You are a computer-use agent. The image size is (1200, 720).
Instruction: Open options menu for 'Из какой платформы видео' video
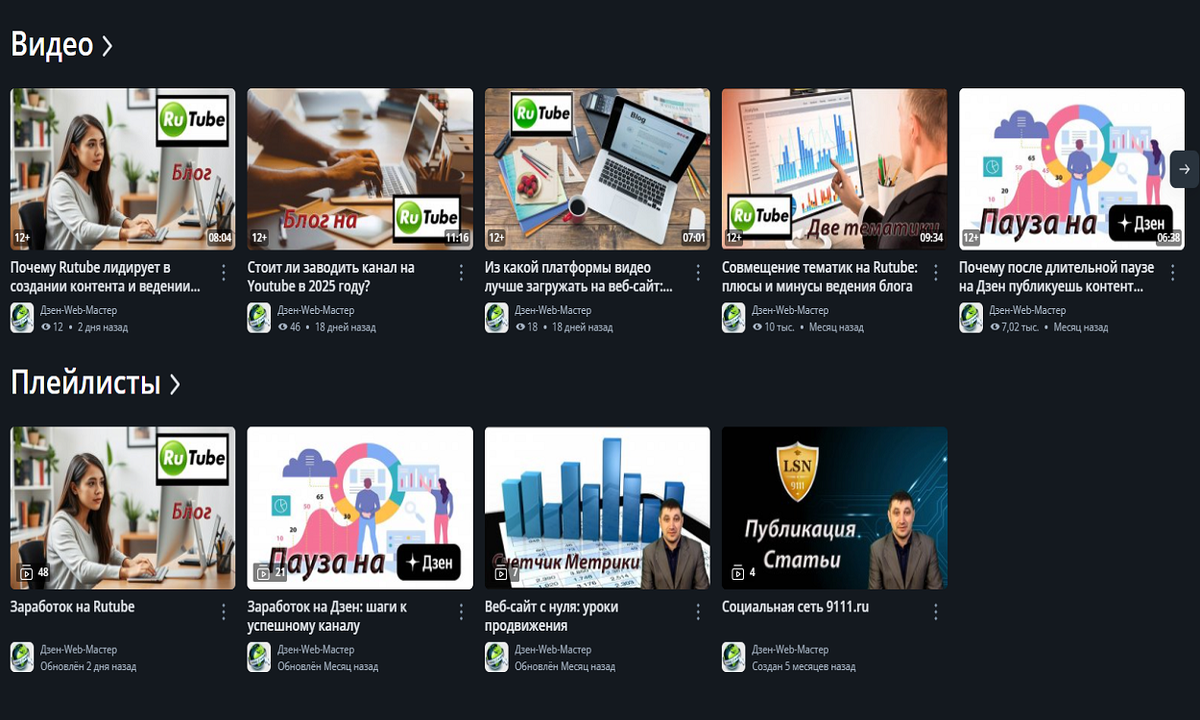click(x=698, y=272)
